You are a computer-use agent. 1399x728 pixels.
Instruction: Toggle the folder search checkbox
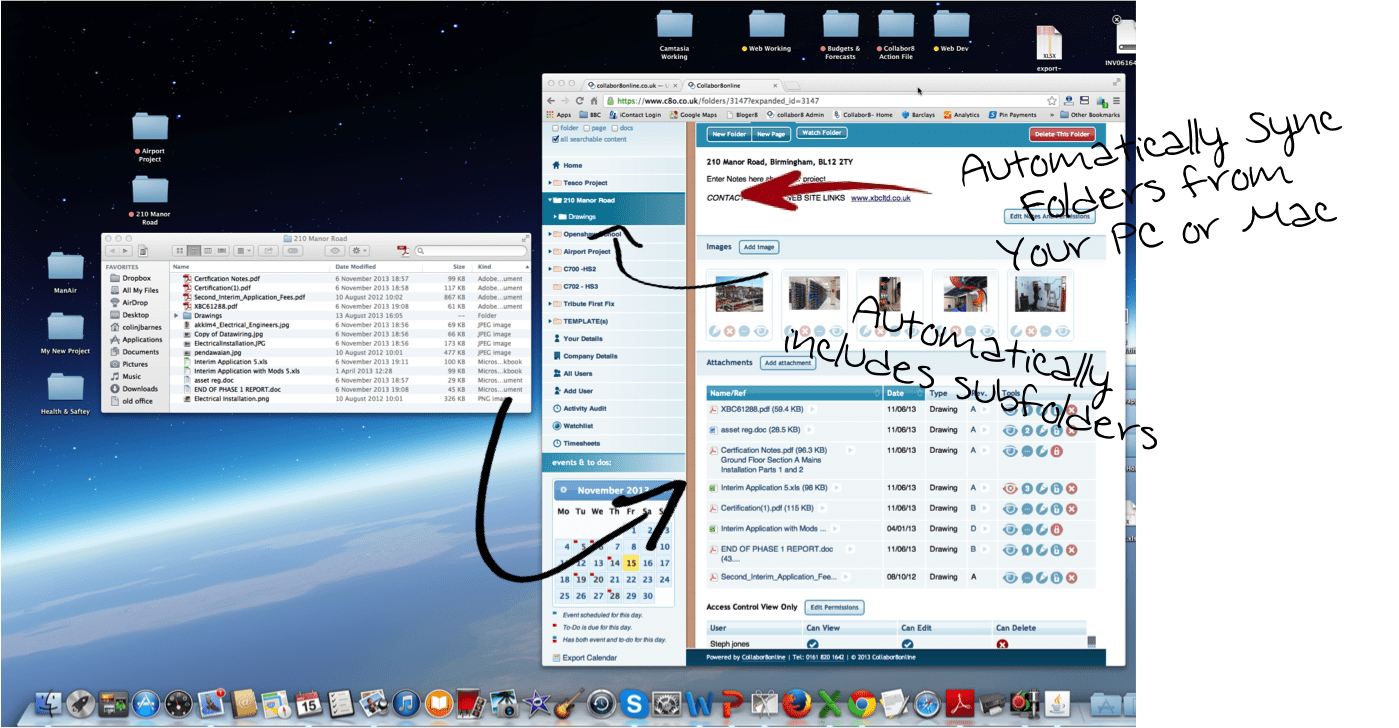tap(556, 128)
